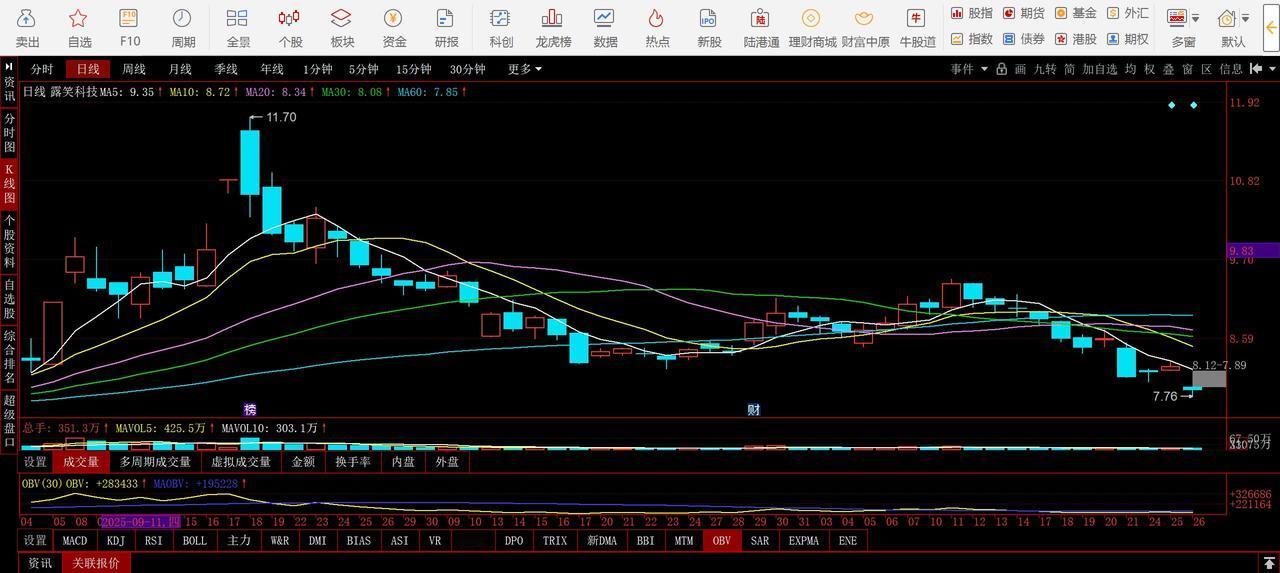Select the KDJ indicator tab

pos(116,541)
